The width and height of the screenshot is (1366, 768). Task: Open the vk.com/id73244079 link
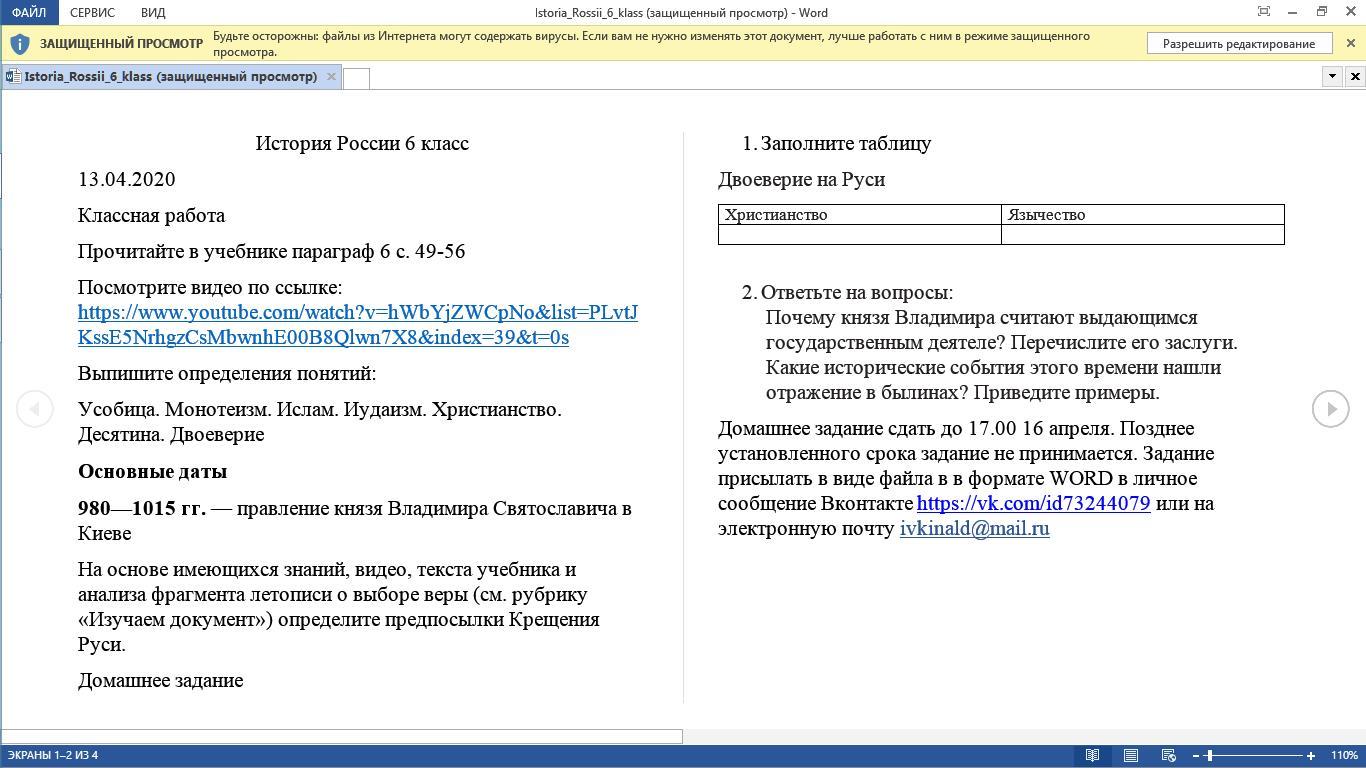[x=1033, y=503]
